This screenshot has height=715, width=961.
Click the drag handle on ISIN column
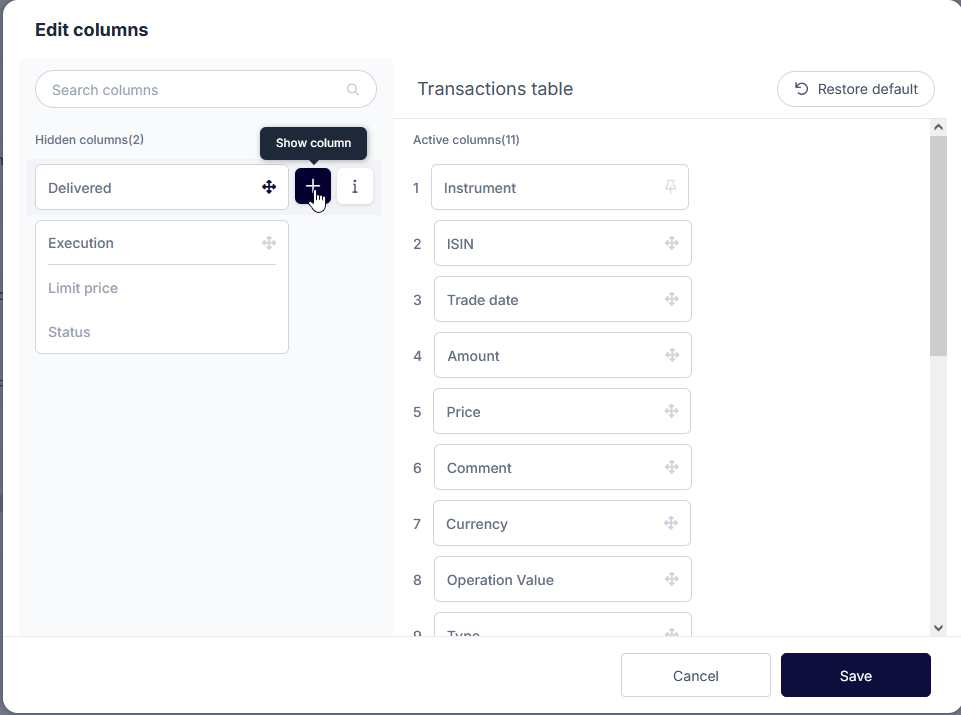(672, 243)
